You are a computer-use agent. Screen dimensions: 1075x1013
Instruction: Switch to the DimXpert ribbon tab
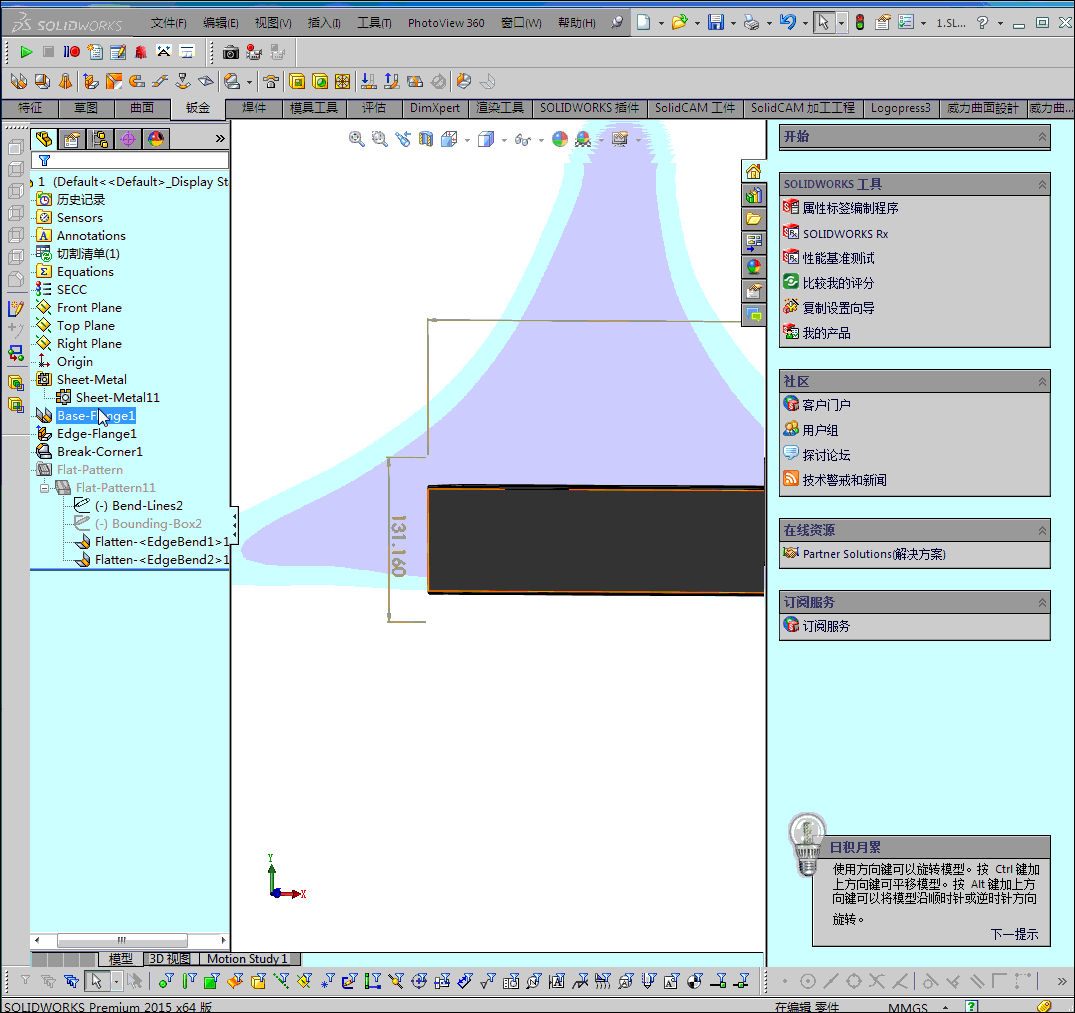pos(435,108)
